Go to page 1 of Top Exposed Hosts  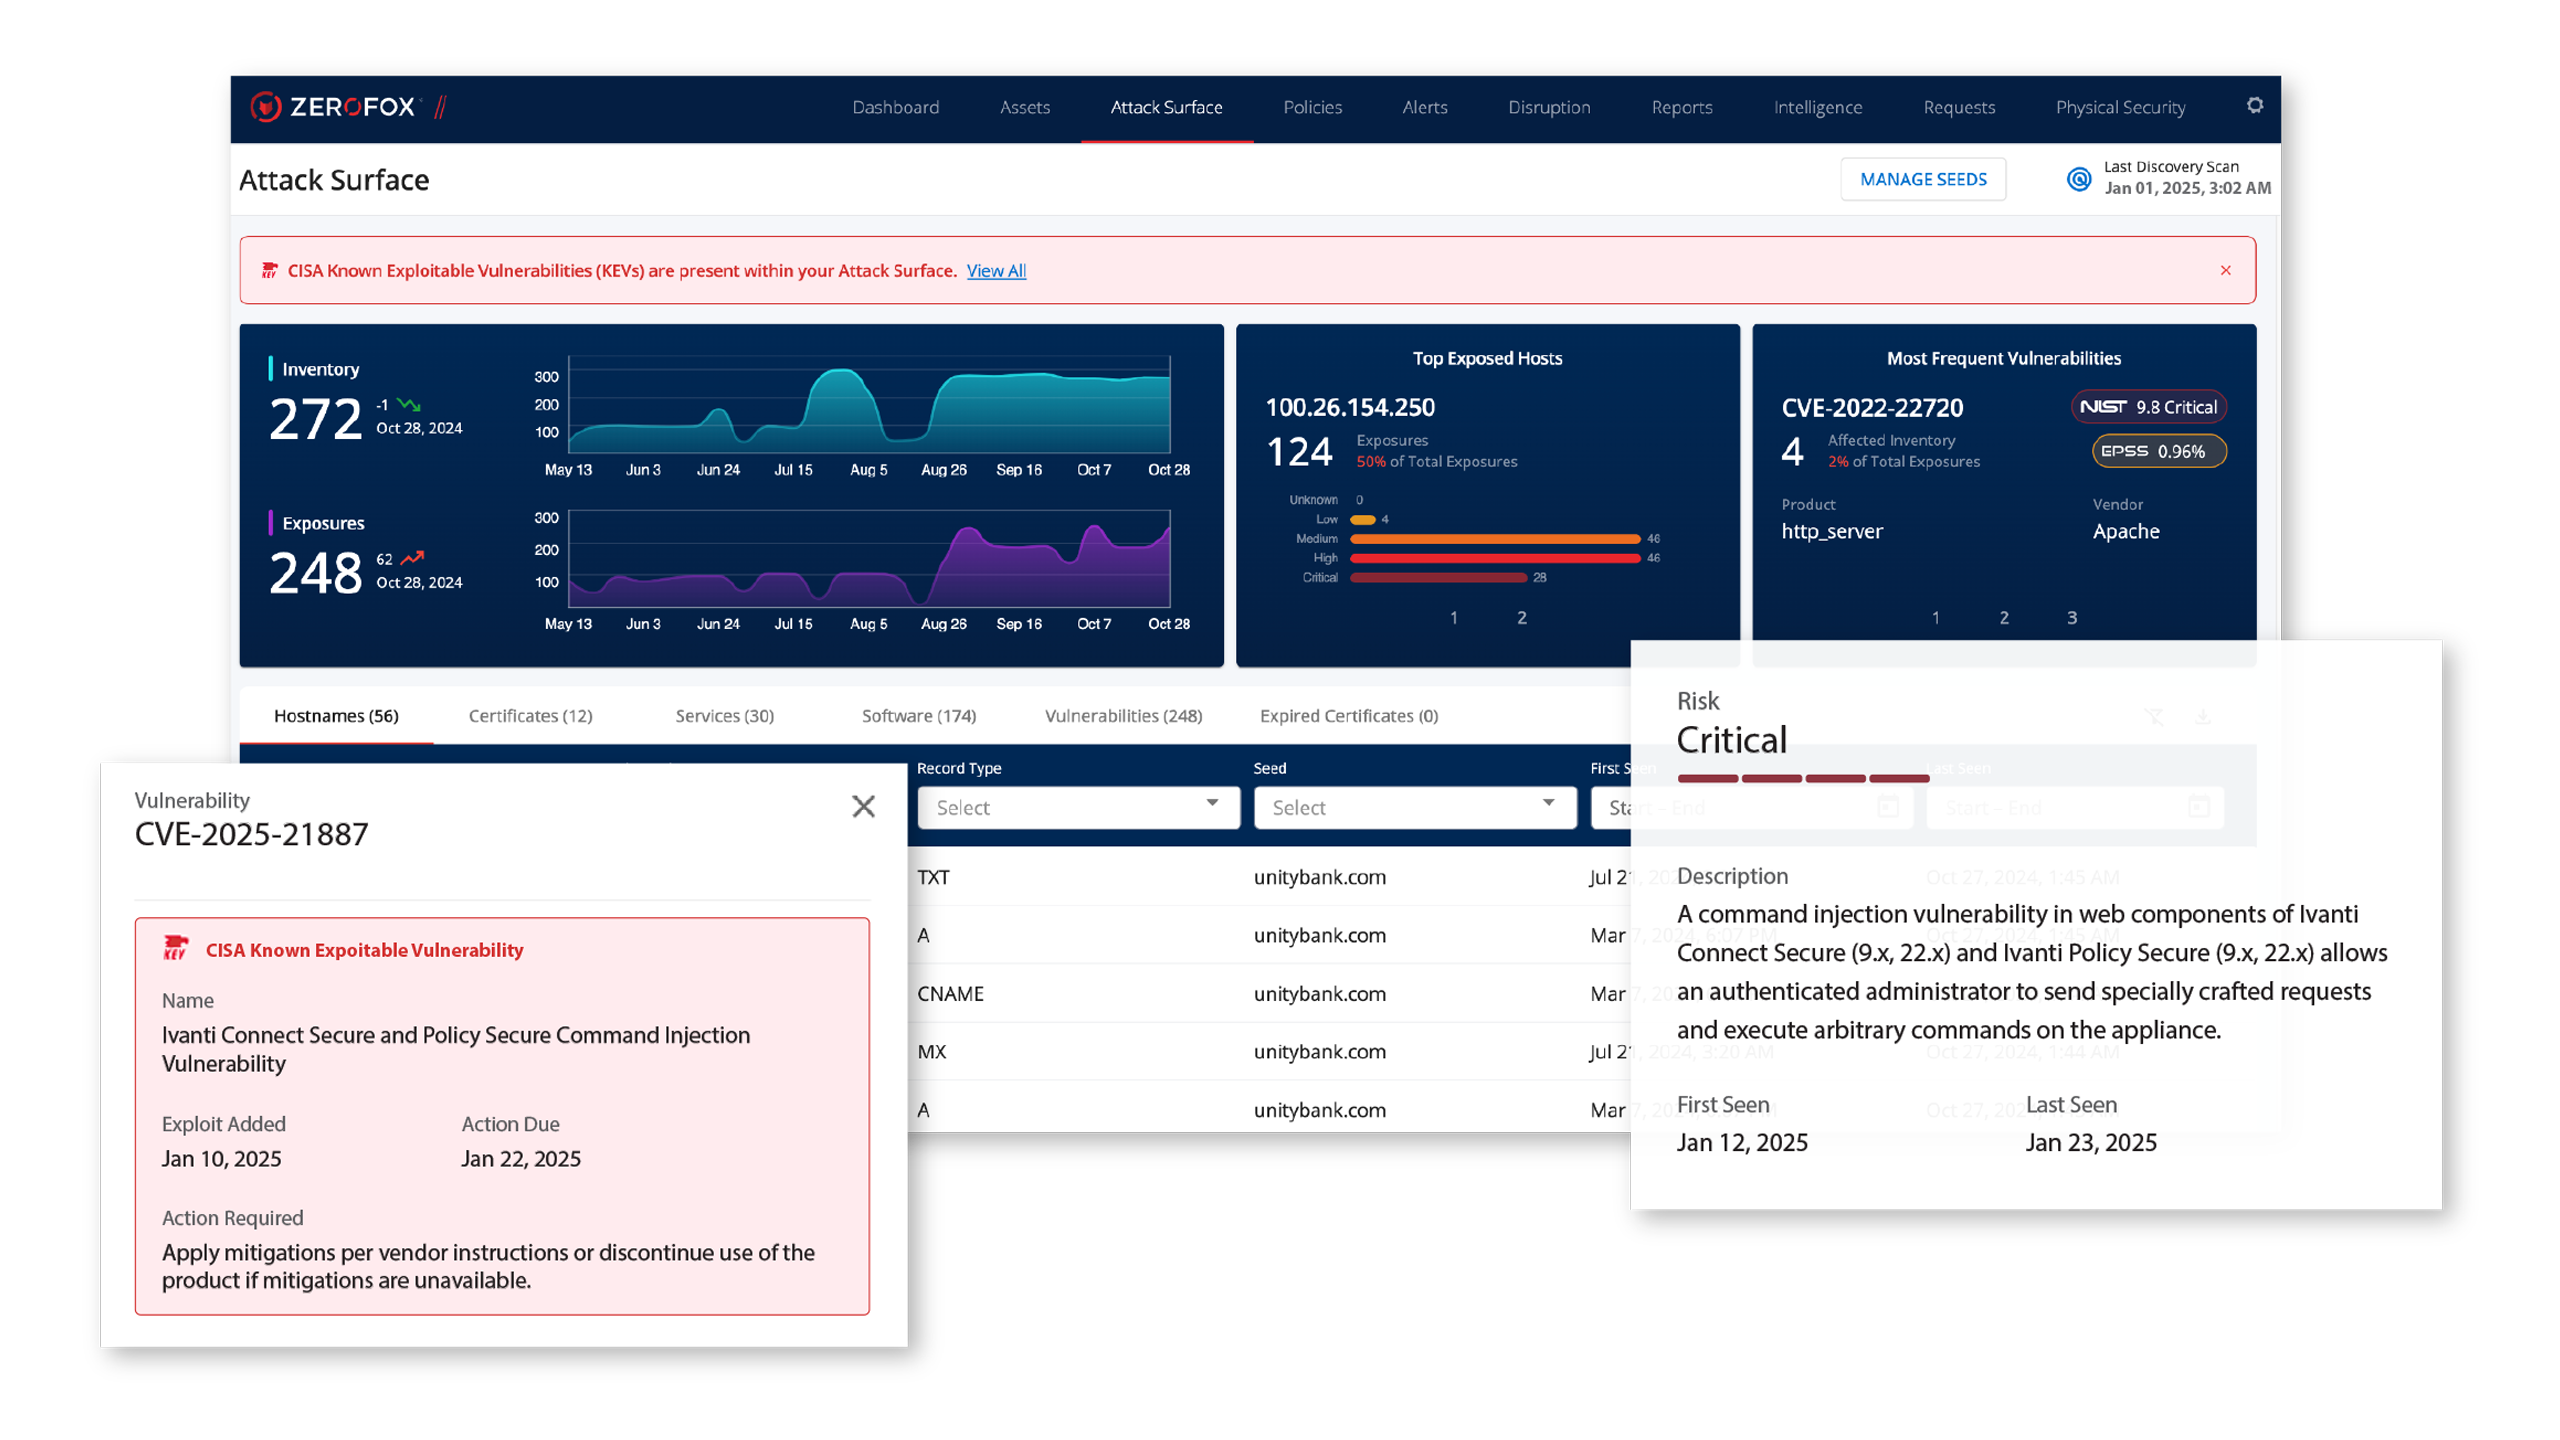tap(1453, 617)
